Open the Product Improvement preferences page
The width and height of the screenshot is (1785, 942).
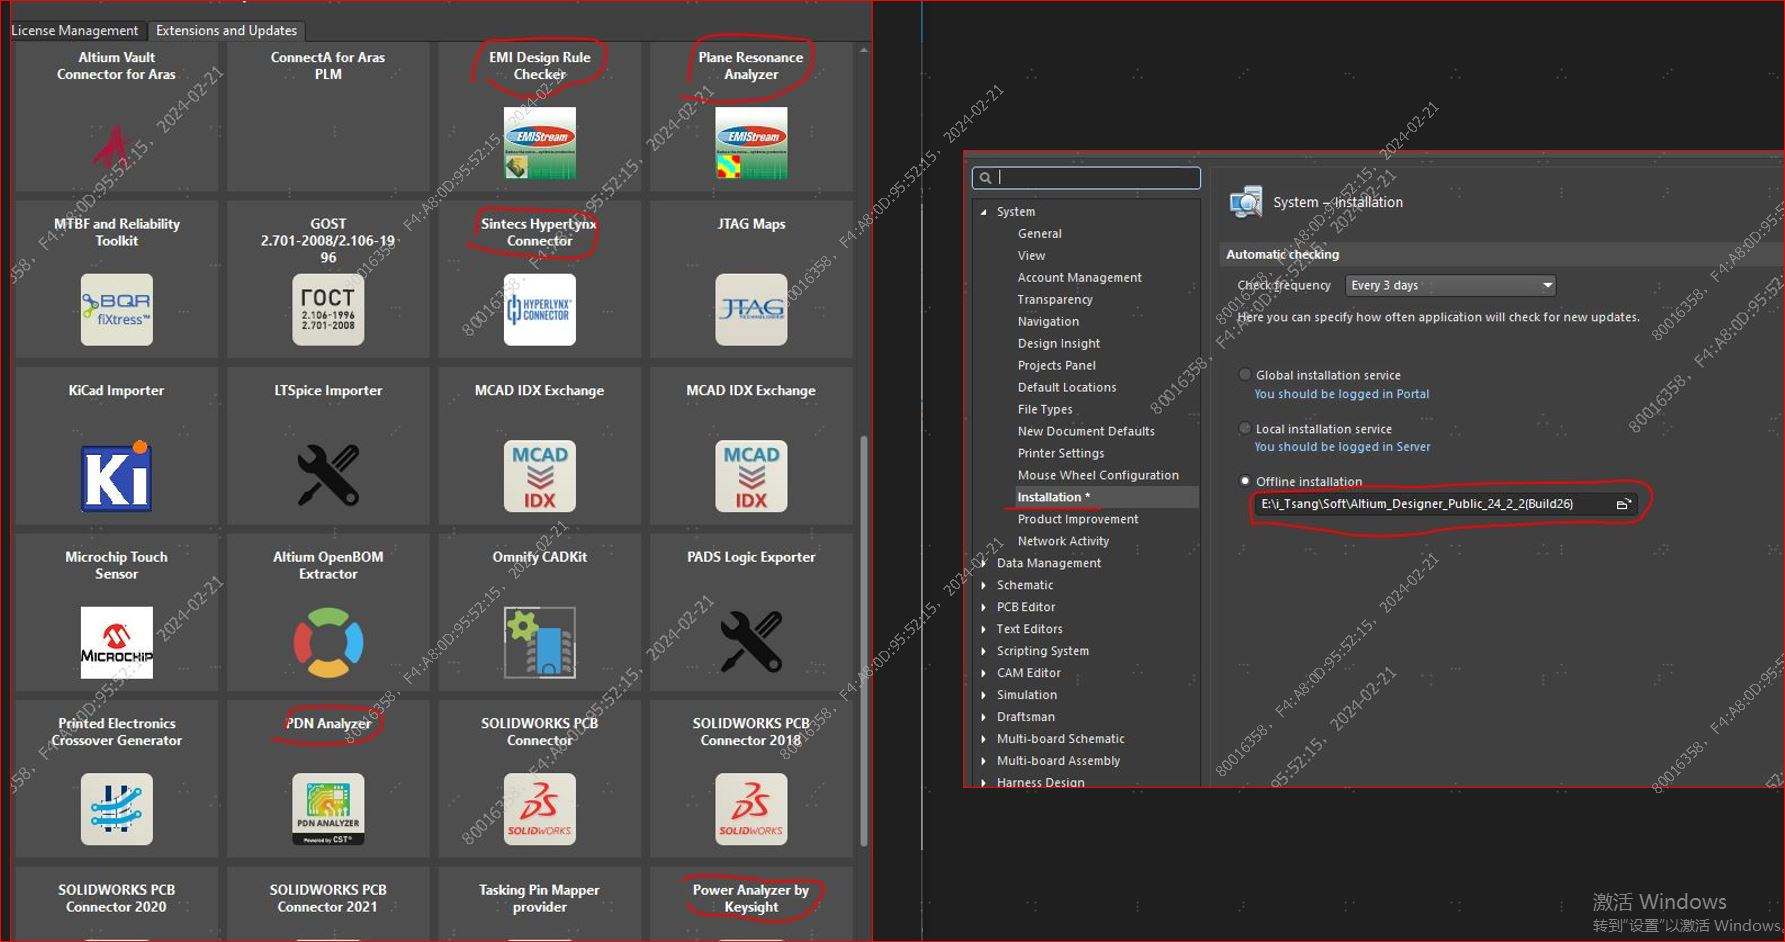[1078, 519]
